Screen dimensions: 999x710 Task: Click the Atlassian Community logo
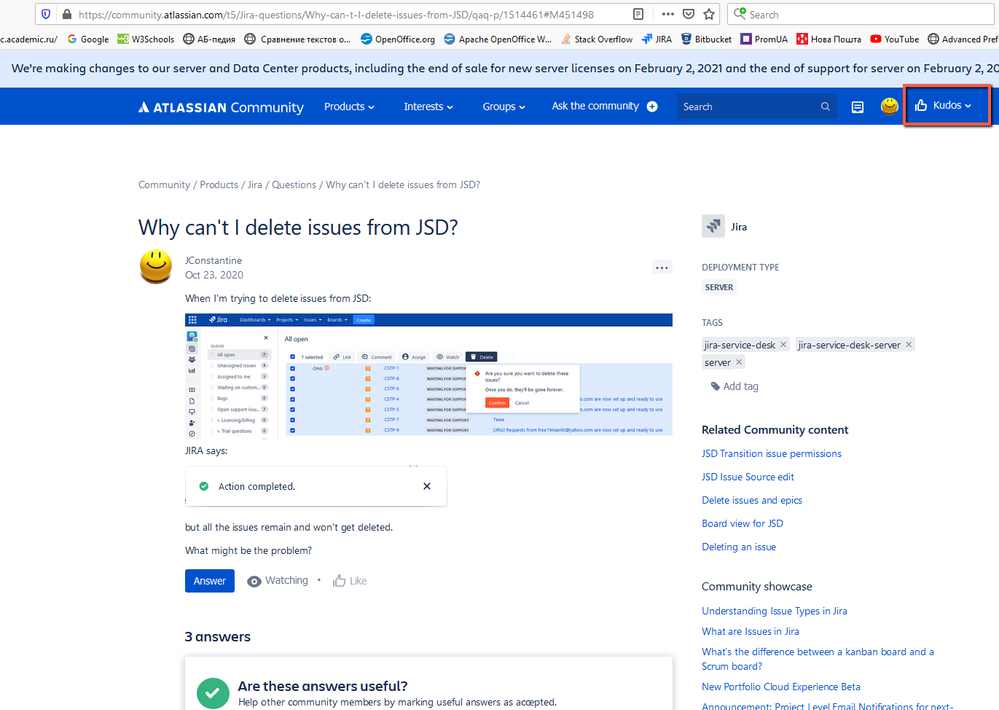tap(221, 107)
